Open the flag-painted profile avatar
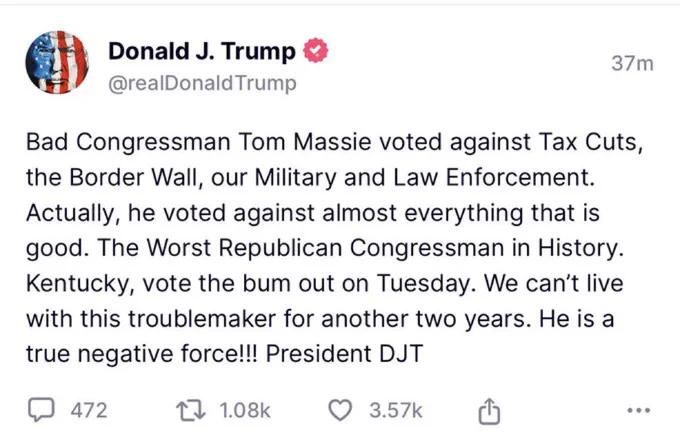This screenshot has height=444, width=680. point(57,62)
